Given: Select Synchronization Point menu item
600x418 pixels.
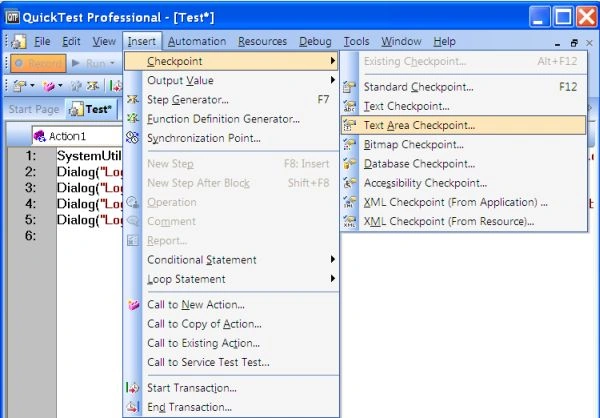Looking at the screenshot, I should (x=231, y=138).
